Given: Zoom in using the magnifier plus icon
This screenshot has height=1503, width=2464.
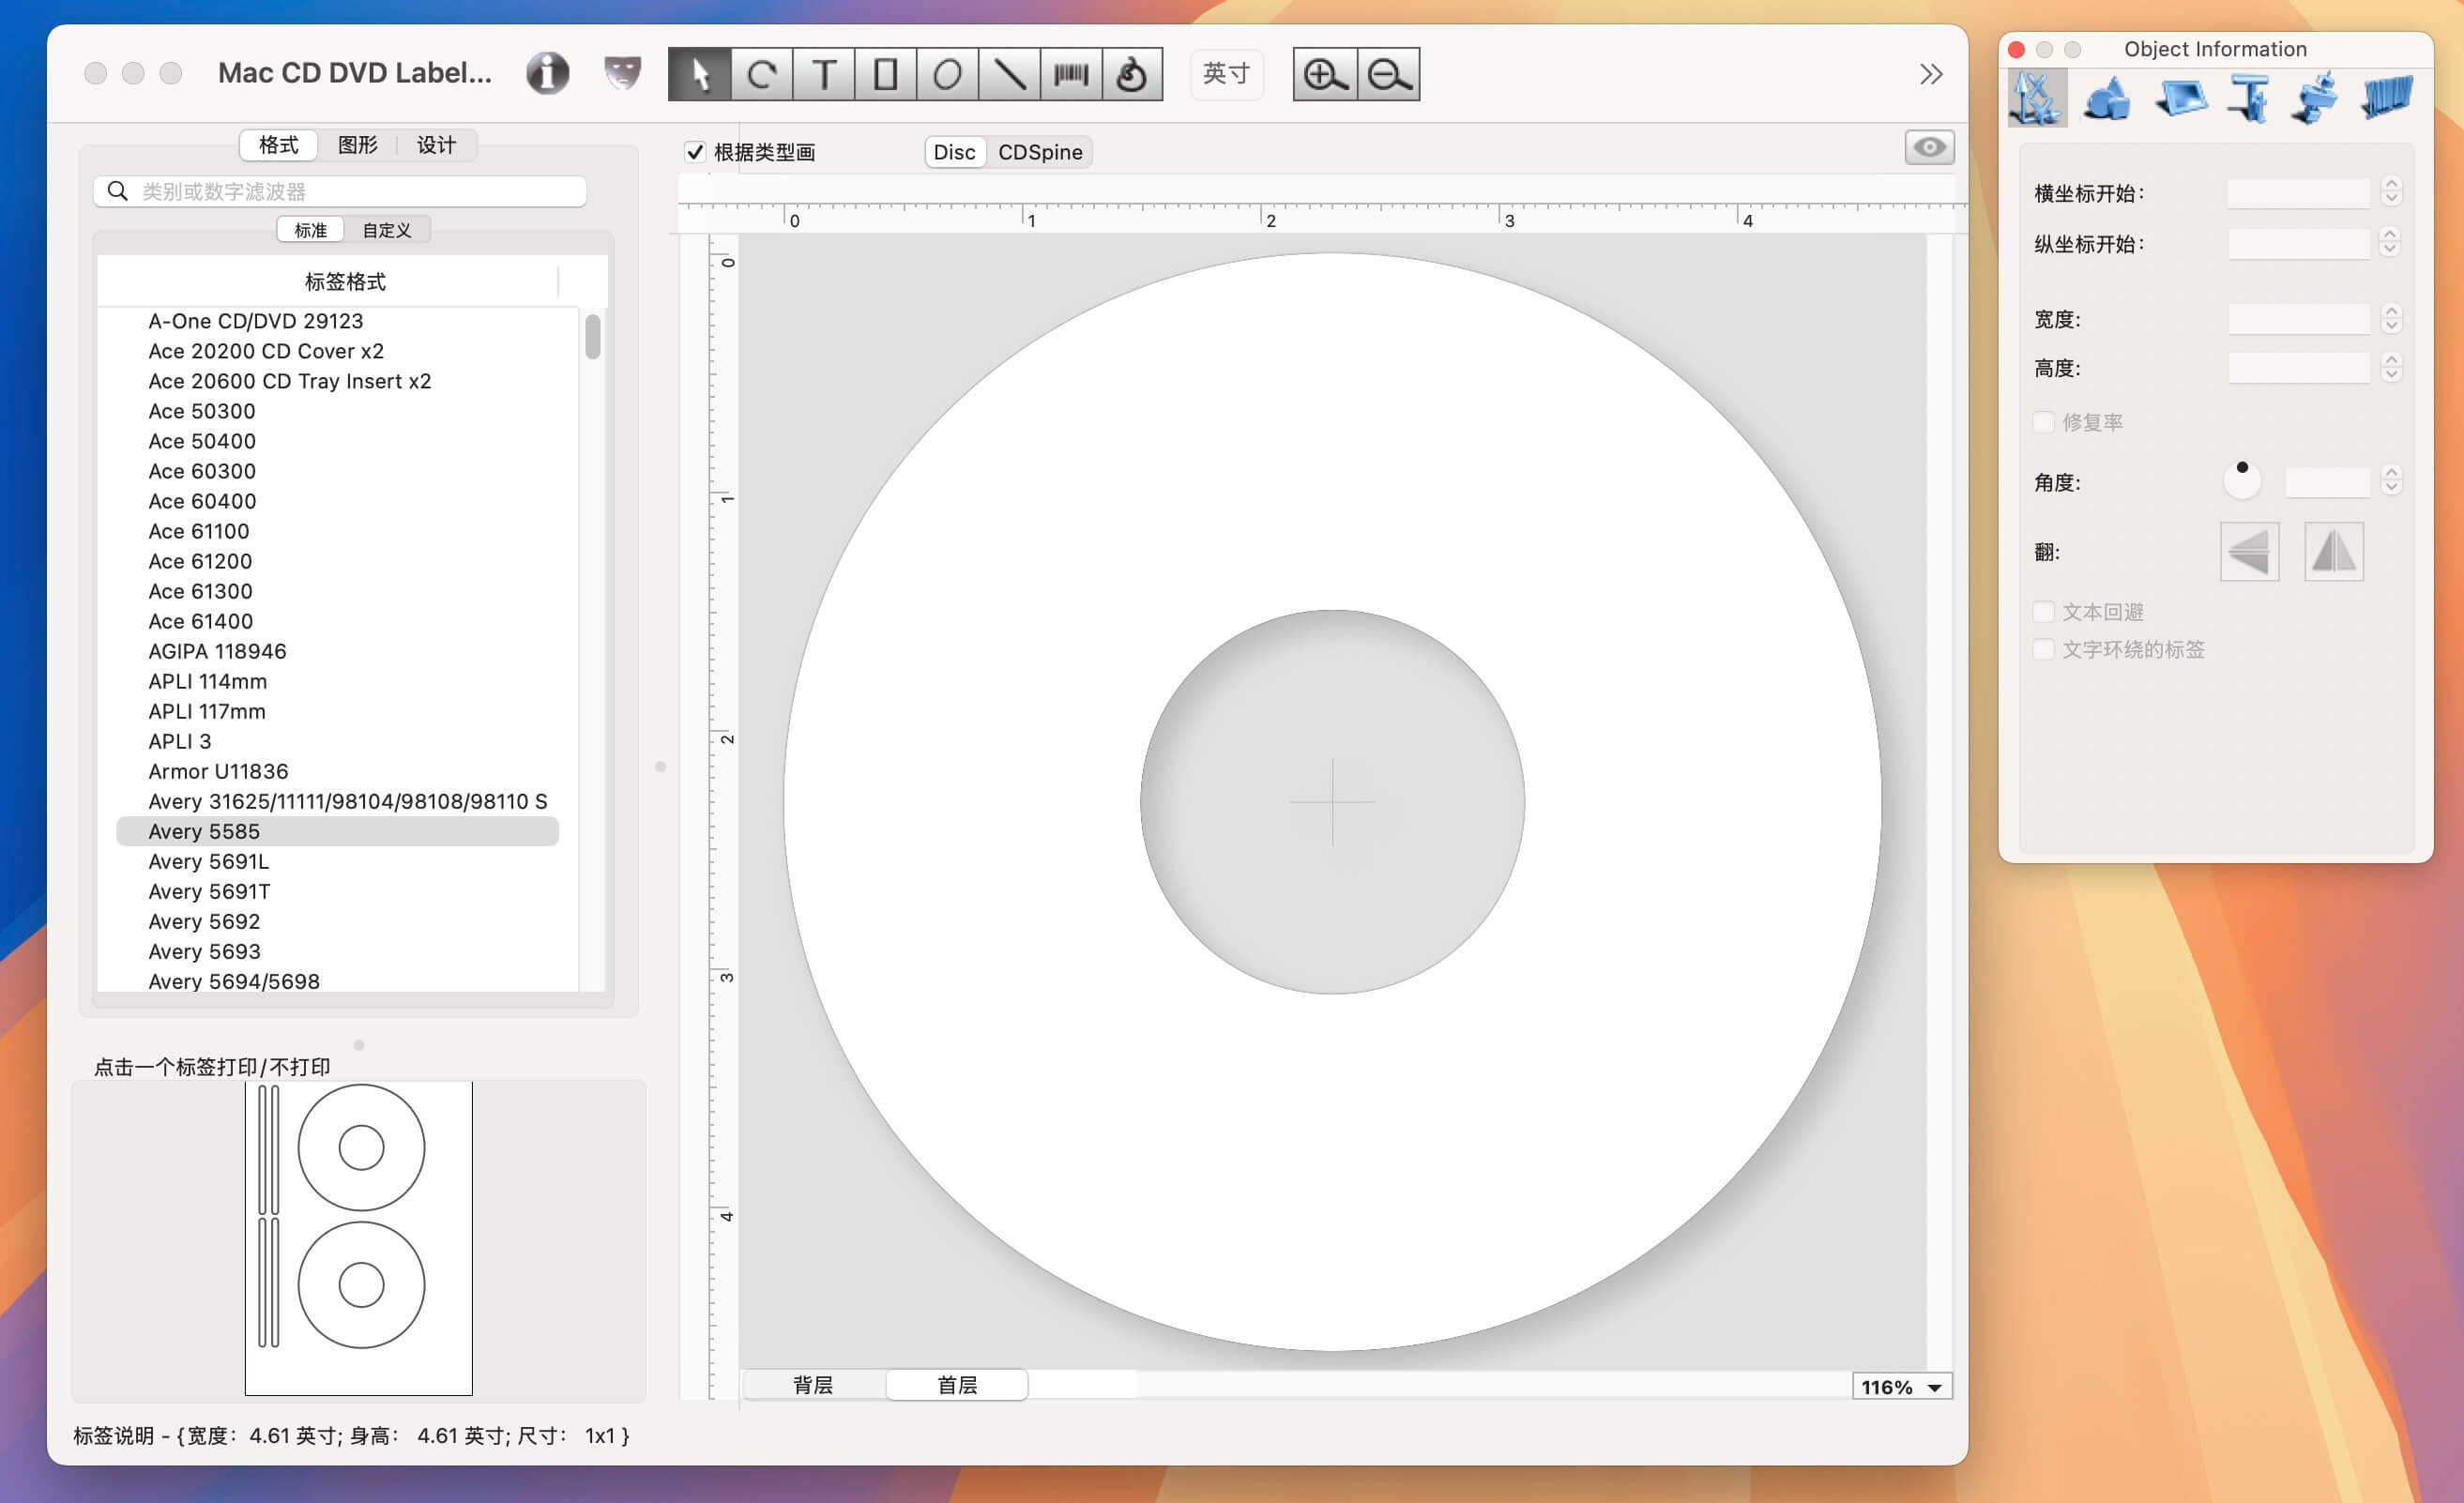Looking at the screenshot, I should coord(1324,73).
